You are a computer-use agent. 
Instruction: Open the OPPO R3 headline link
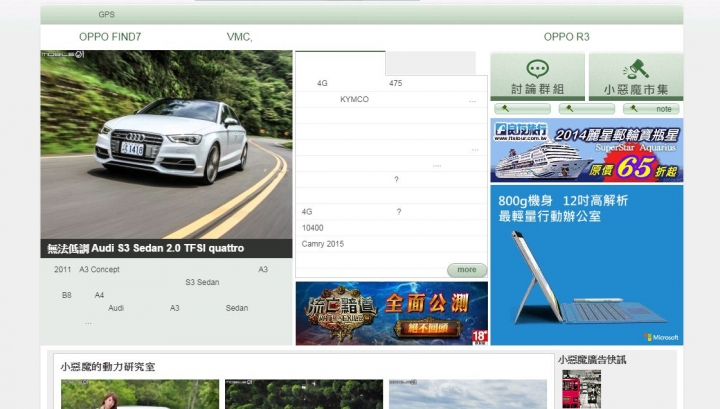point(567,37)
